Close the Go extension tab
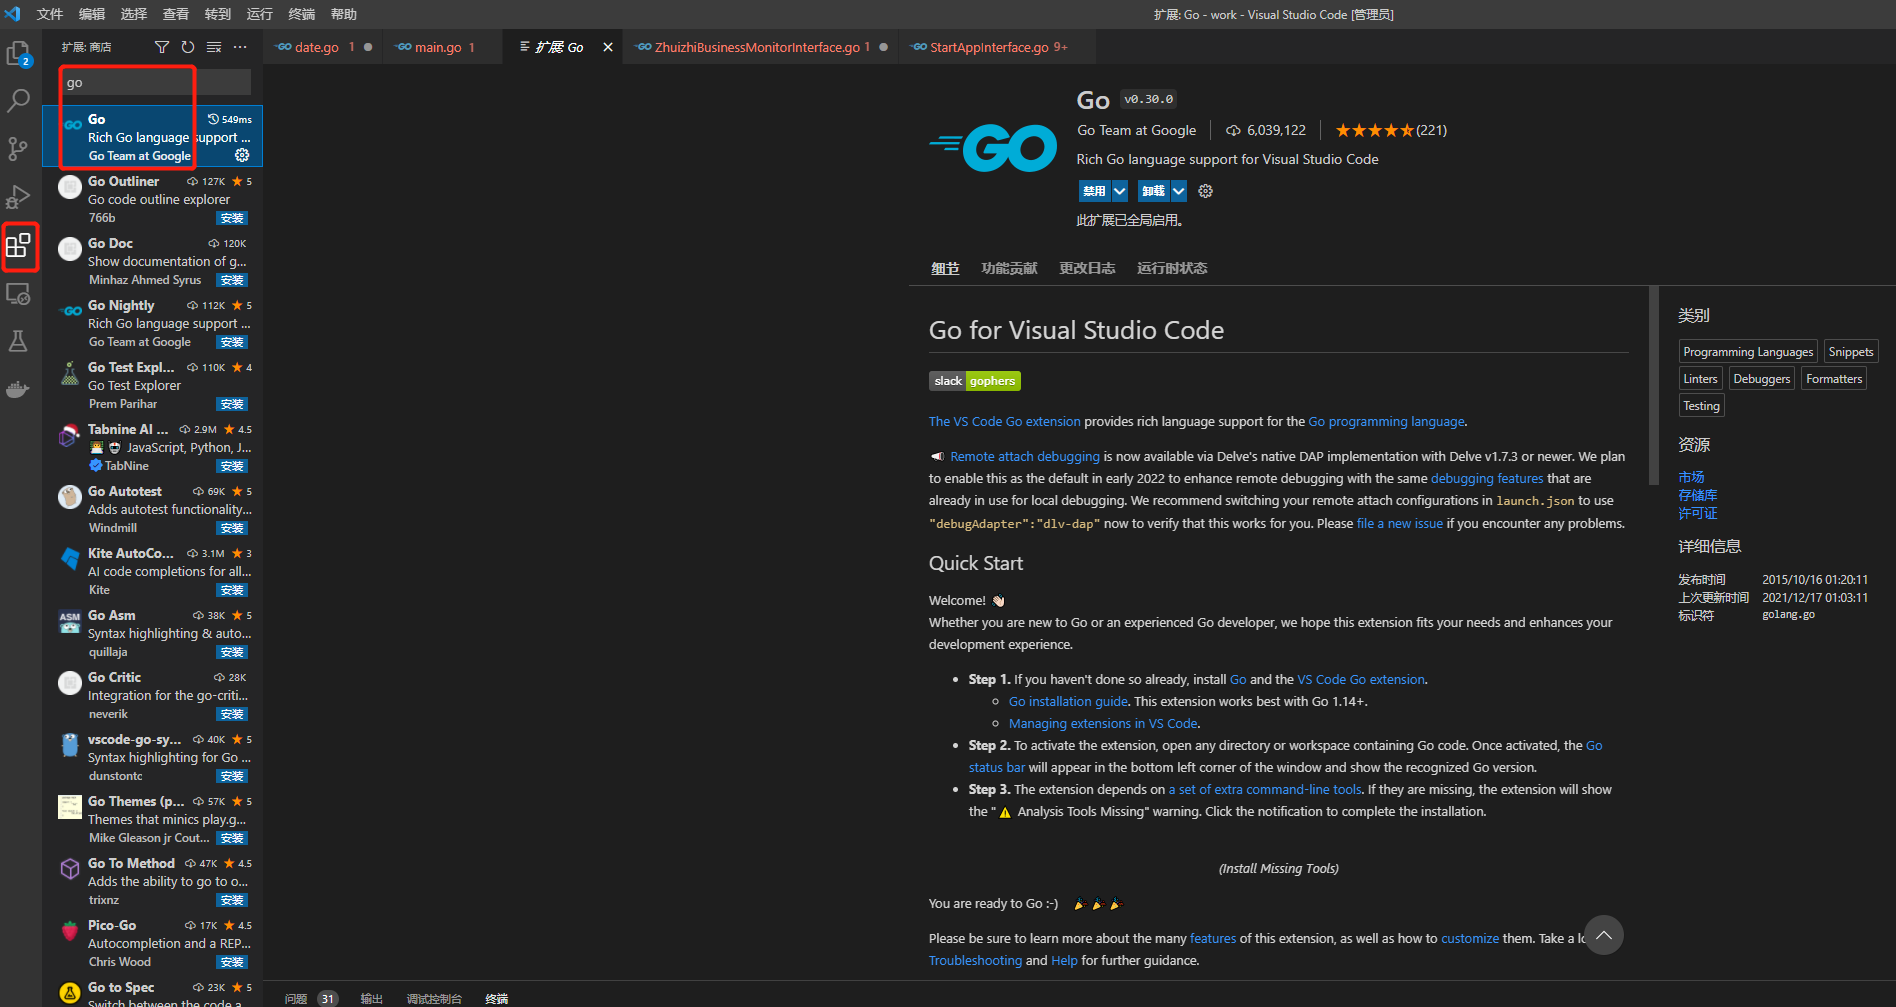This screenshot has height=1007, width=1896. (x=607, y=47)
